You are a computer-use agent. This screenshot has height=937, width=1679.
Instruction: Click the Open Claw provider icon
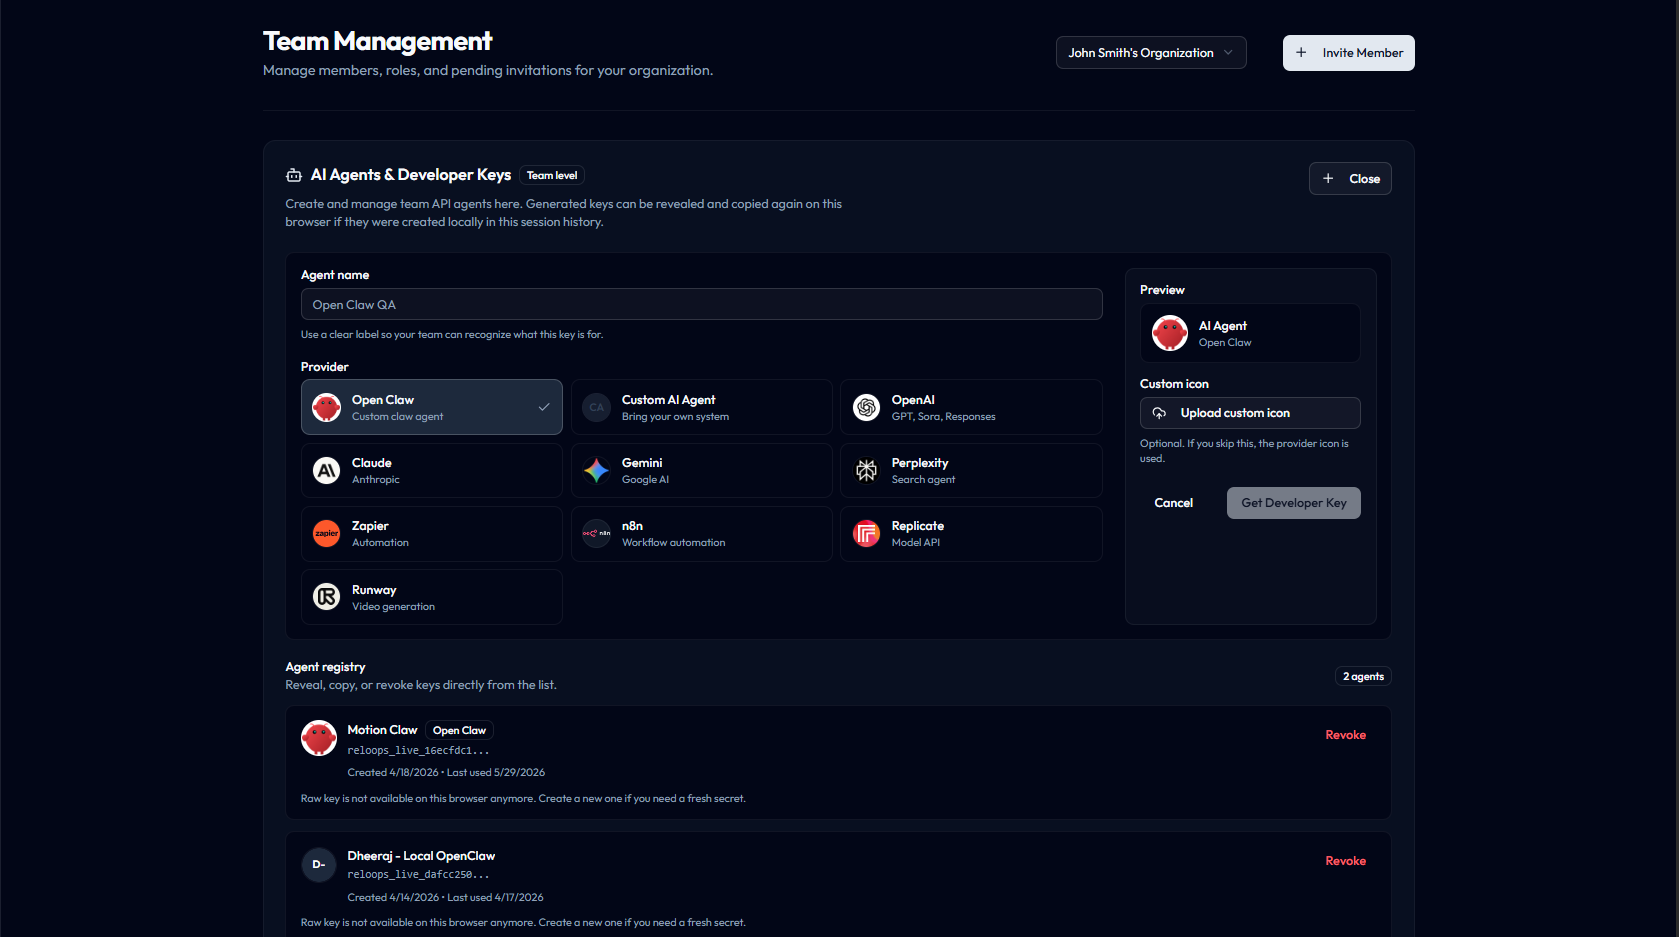tap(327, 407)
